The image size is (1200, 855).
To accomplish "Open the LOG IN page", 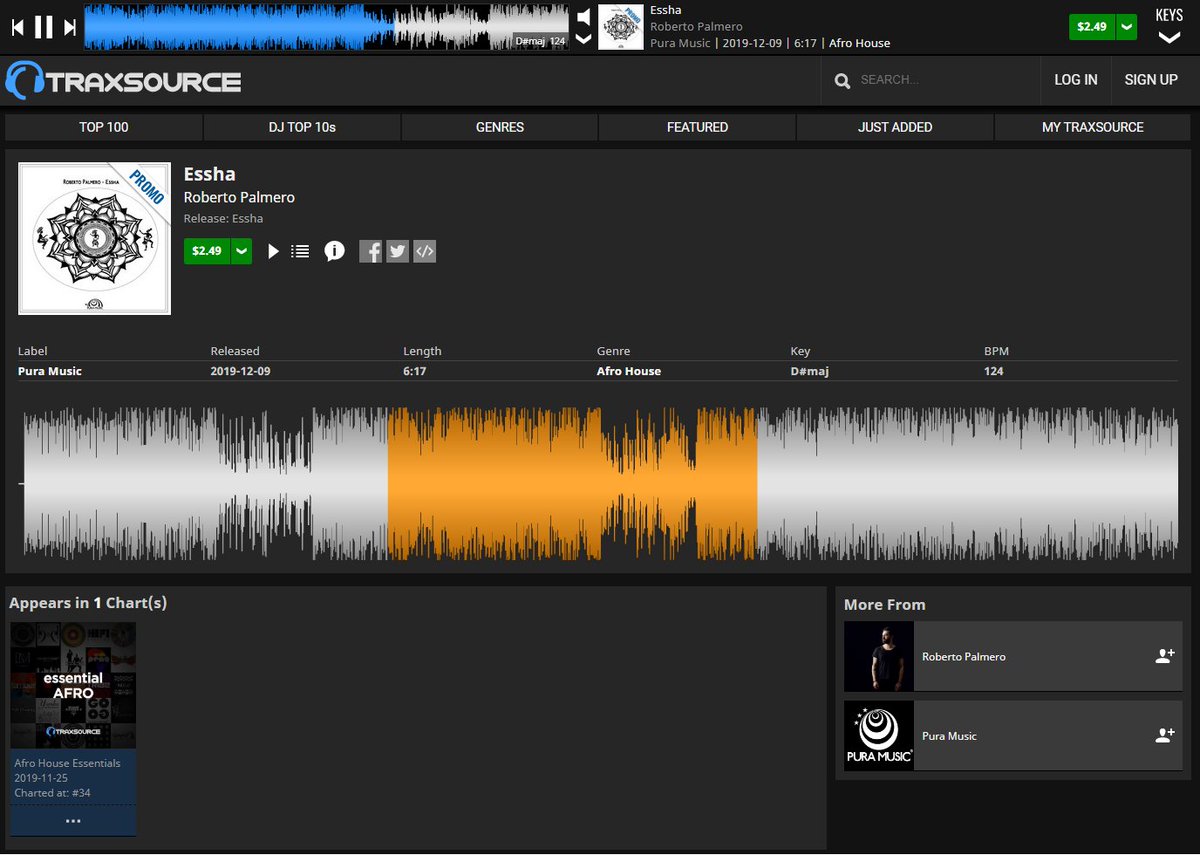I will (x=1076, y=80).
